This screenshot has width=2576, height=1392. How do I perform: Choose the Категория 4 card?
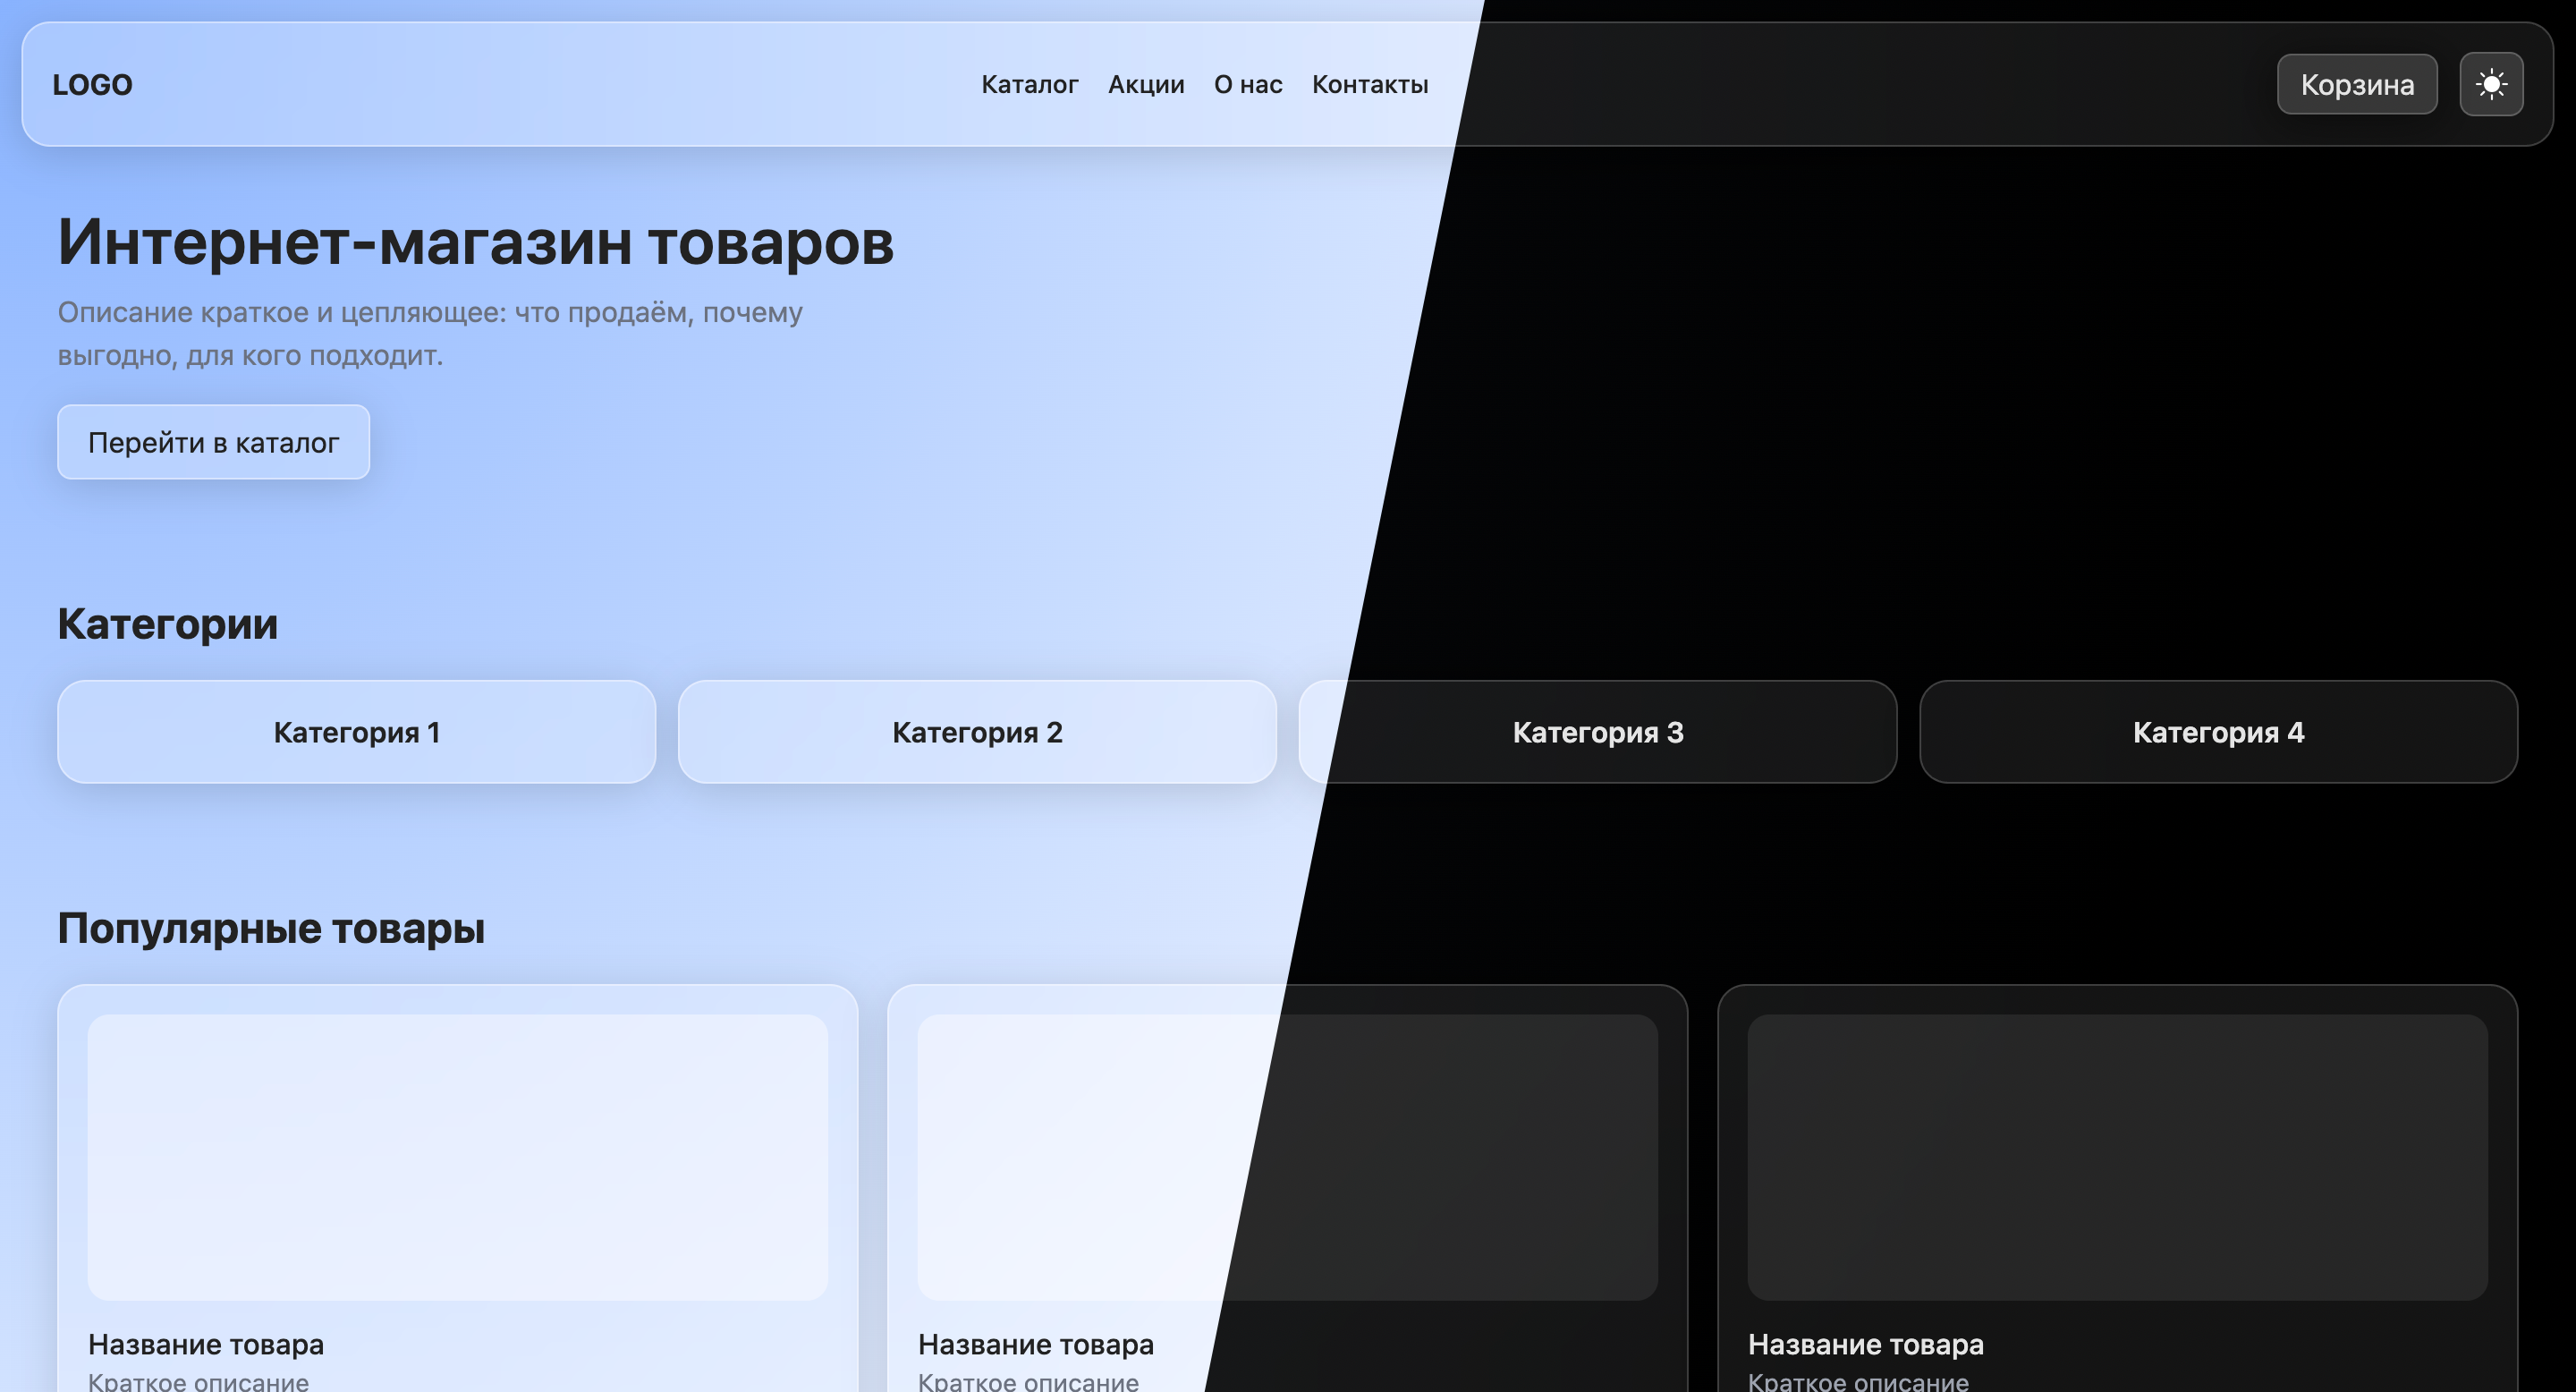coord(2217,732)
